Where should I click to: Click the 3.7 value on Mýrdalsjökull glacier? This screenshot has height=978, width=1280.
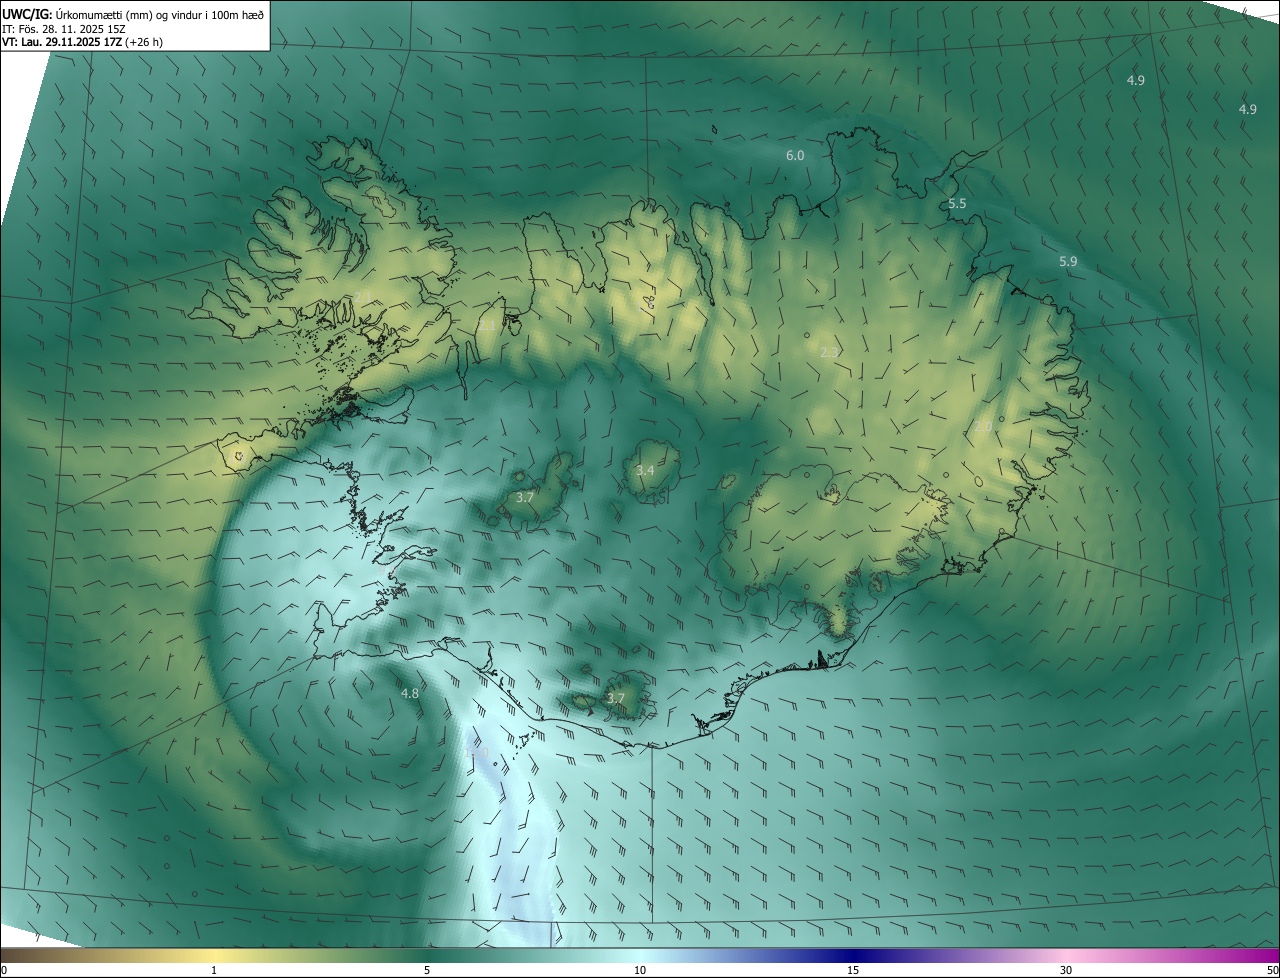pyautogui.click(x=616, y=699)
